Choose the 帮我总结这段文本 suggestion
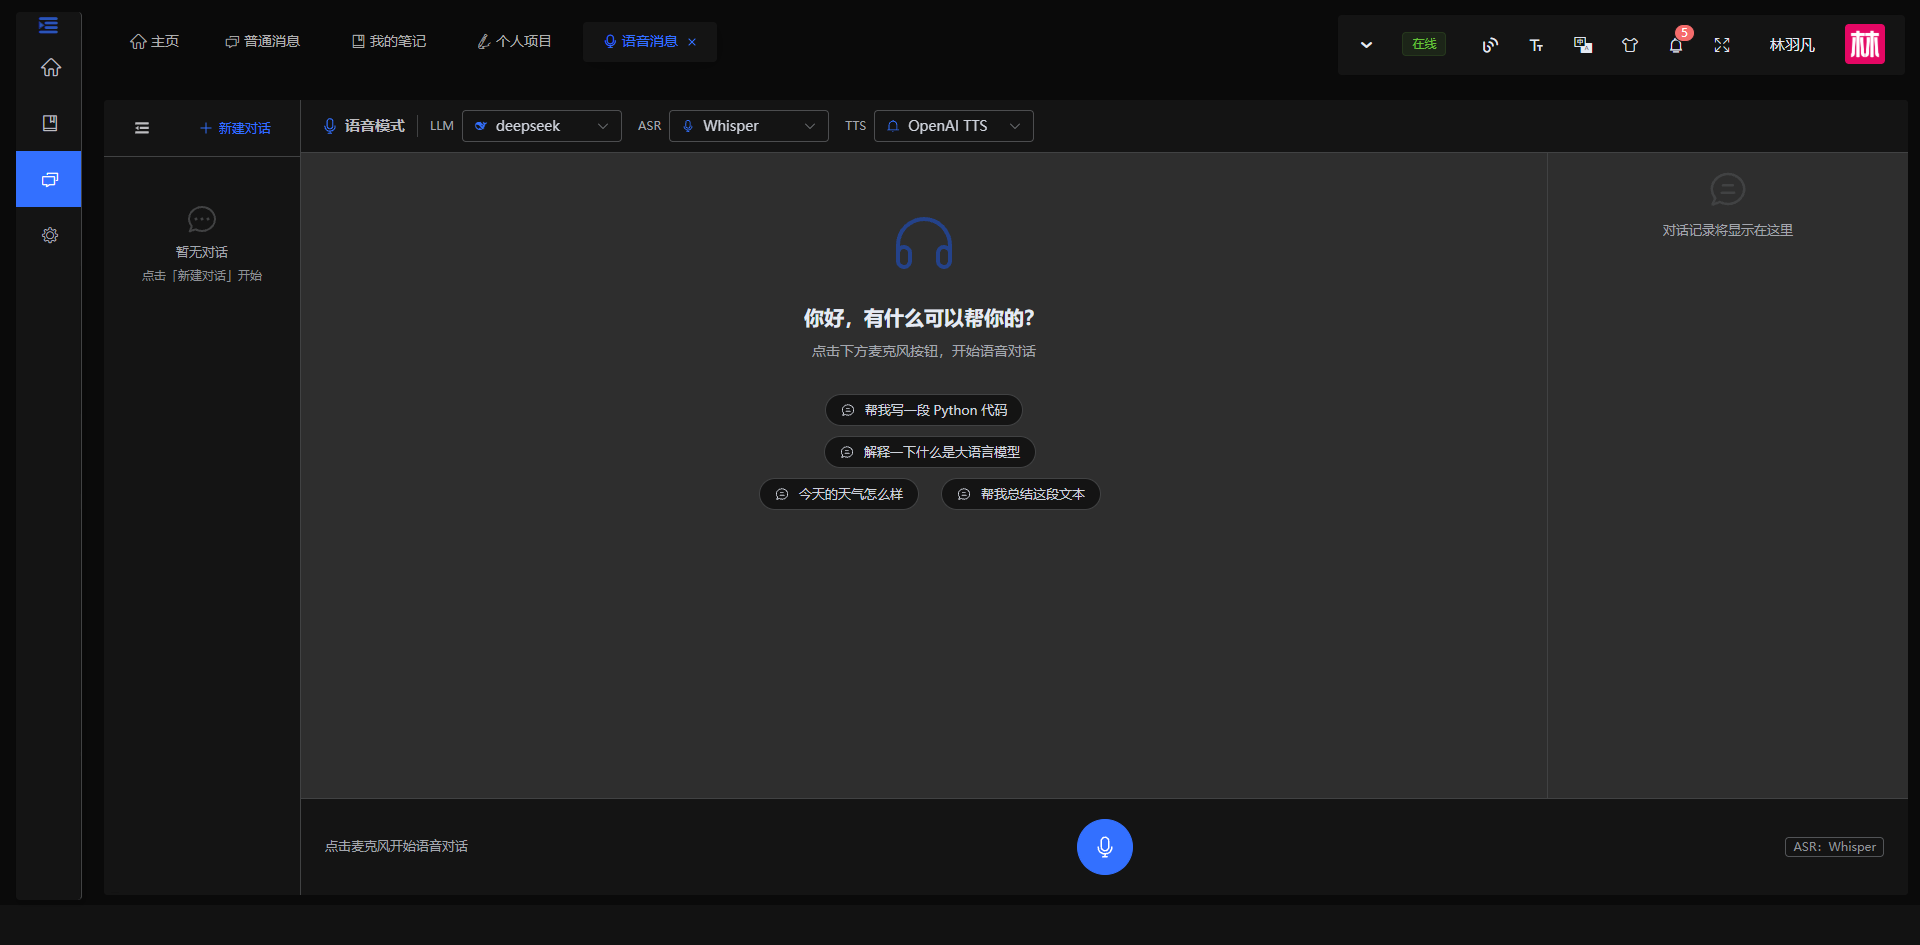Screen dimensions: 1920x945 1021,494
